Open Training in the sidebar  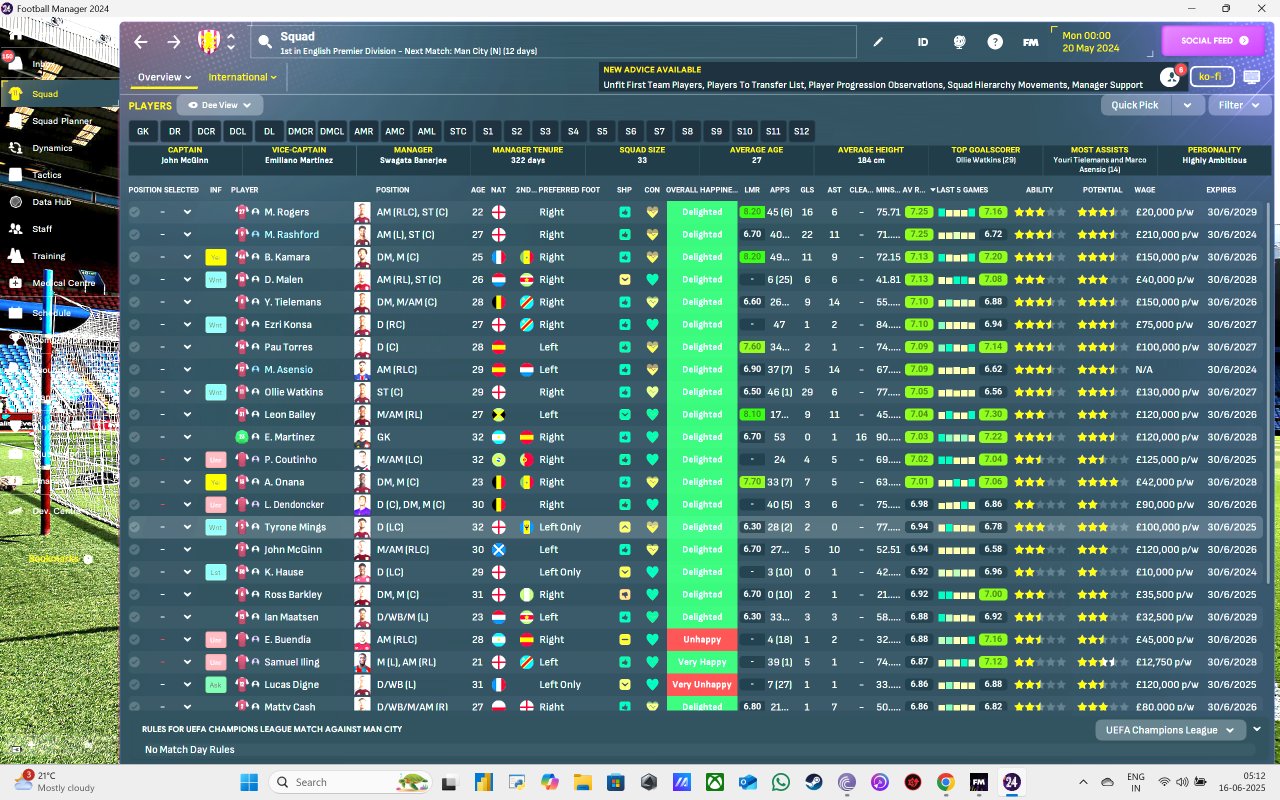click(x=60, y=256)
